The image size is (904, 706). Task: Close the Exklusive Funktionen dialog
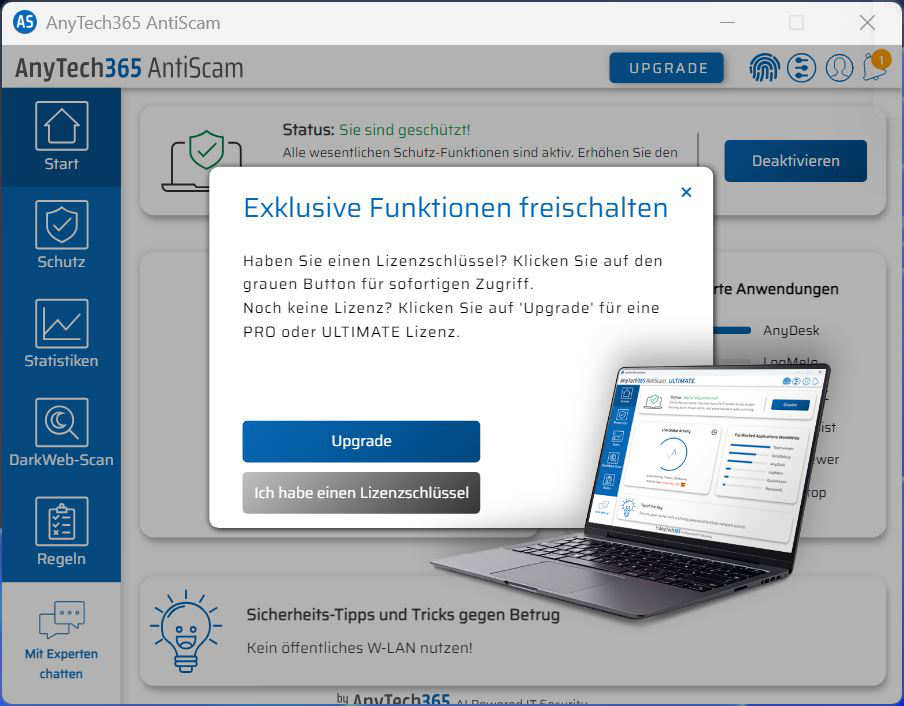click(686, 192)
